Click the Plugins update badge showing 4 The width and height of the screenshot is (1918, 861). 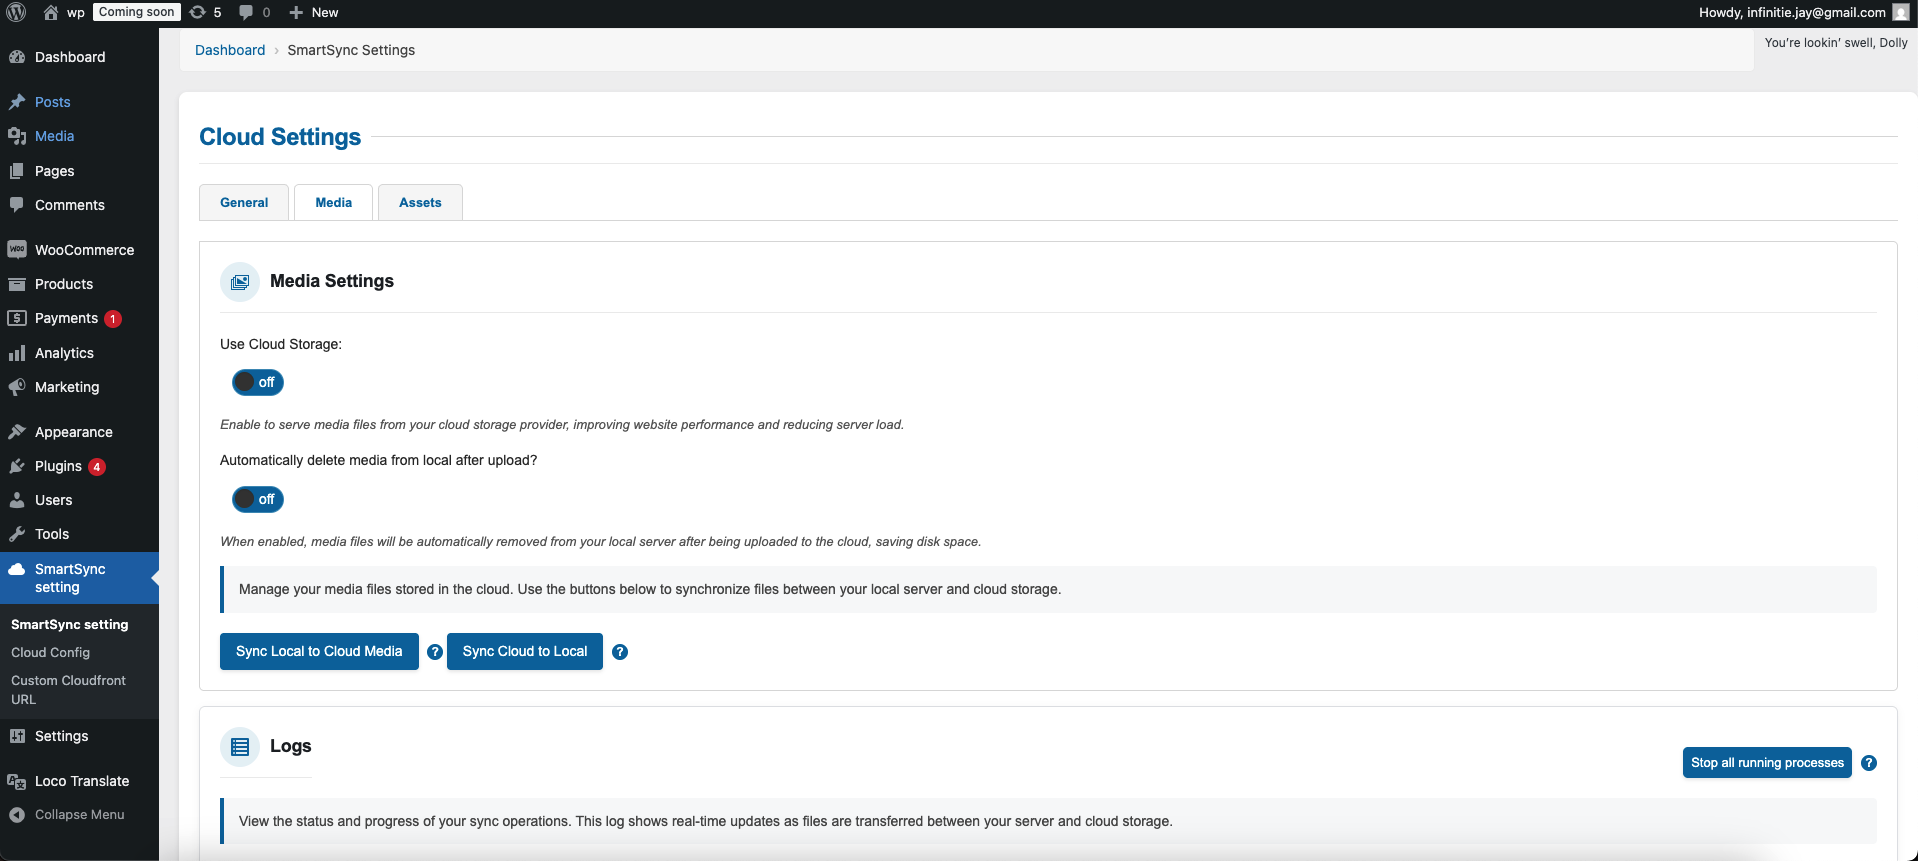[x=97, y=467]
